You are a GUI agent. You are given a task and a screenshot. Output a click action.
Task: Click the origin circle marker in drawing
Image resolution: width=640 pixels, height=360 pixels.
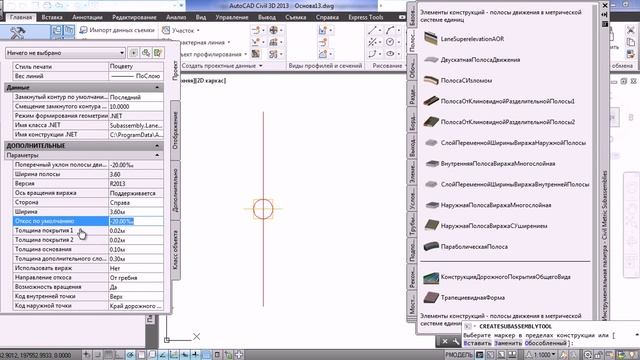coord(263,209)
